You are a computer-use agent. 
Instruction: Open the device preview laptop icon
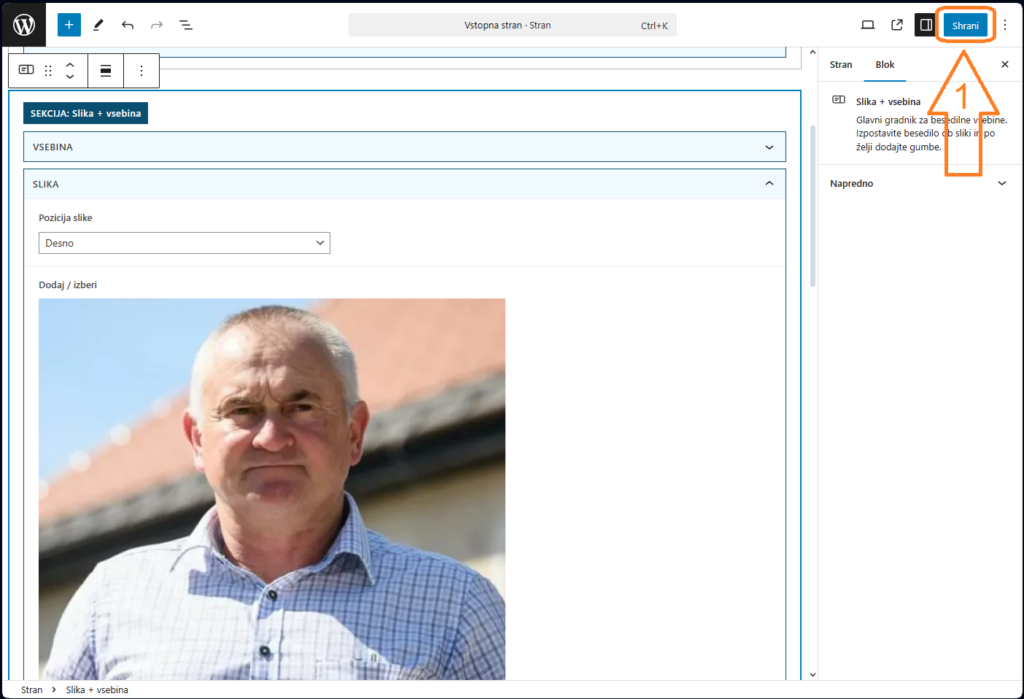click(x=868, y=25)
